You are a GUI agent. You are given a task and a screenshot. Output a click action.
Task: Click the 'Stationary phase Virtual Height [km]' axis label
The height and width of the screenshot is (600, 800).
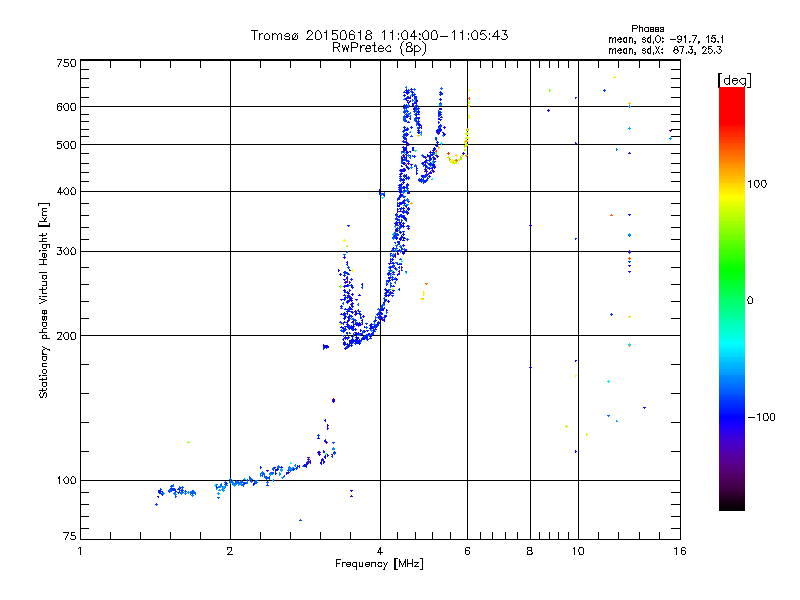tap(44, 300)
